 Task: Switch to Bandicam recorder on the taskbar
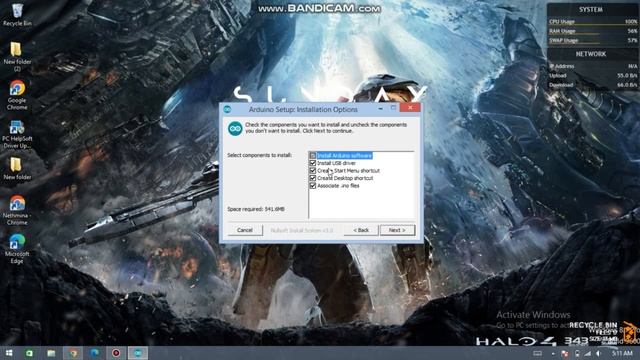click(116, 353)
